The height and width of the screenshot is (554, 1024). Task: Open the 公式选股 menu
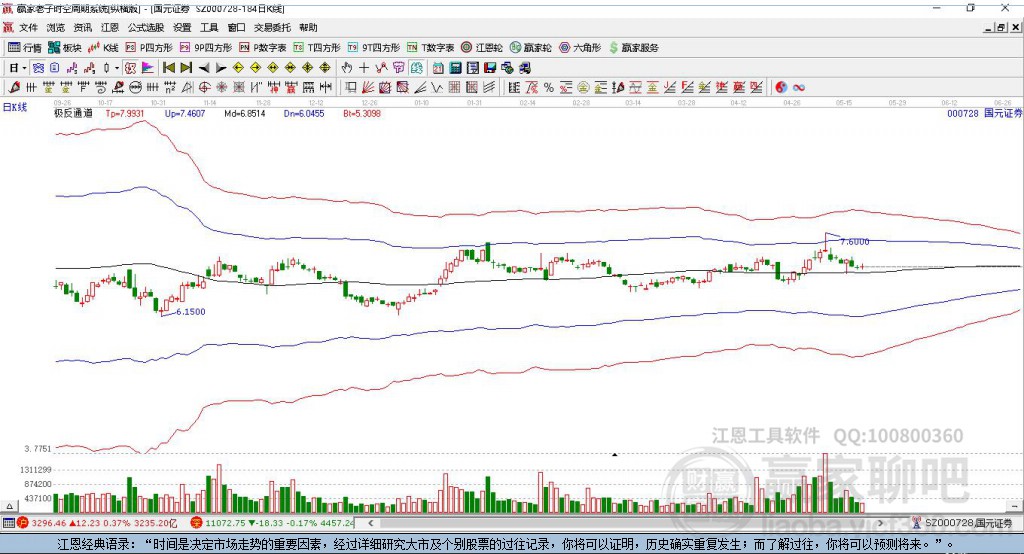coord(146,27)
